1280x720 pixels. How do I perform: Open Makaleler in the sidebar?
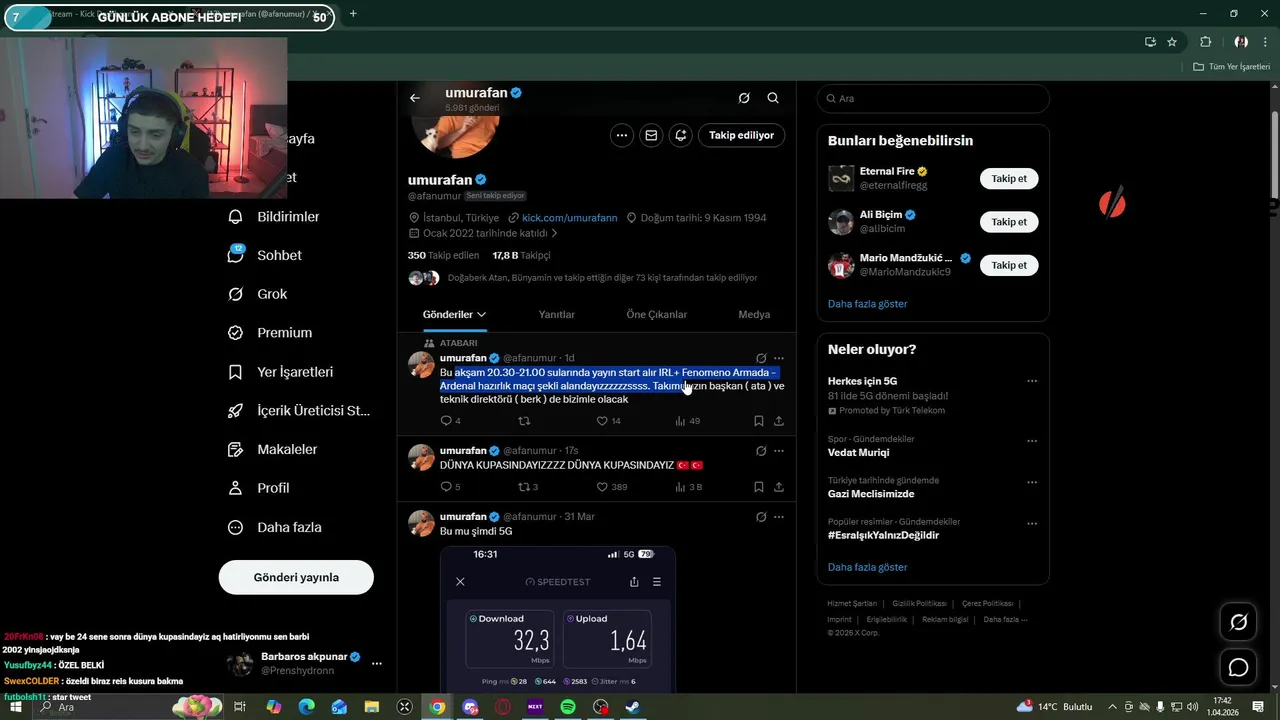point(273,449)
